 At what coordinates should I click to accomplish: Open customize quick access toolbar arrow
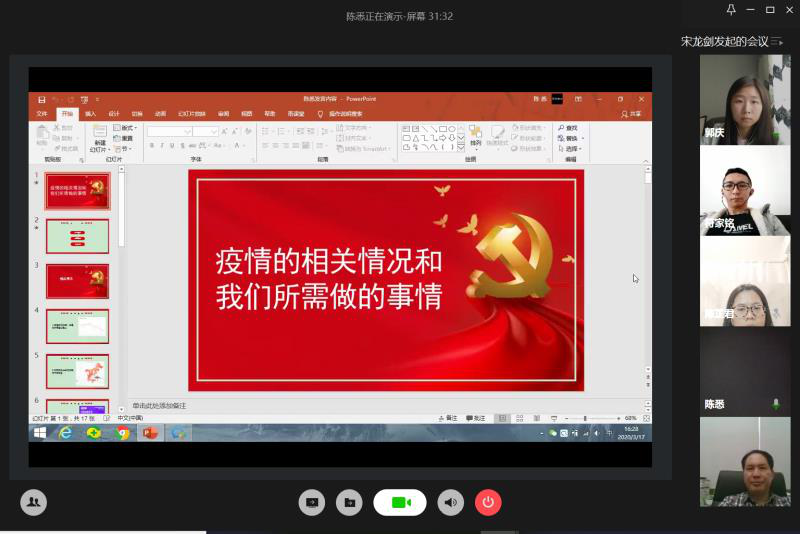(97, 99)
